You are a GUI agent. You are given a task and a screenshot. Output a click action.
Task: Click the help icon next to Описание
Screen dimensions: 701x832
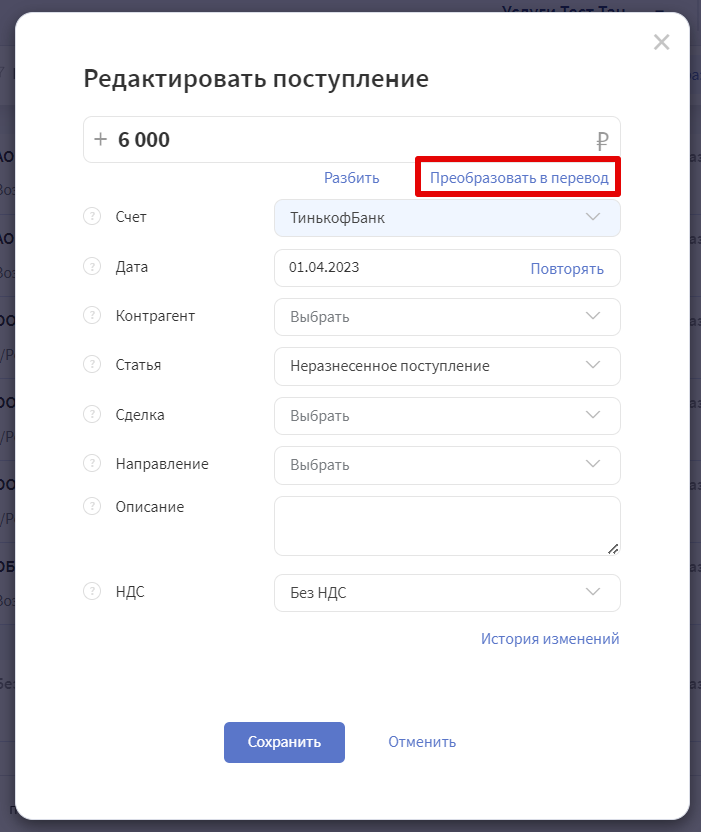(x=92, y=506)
